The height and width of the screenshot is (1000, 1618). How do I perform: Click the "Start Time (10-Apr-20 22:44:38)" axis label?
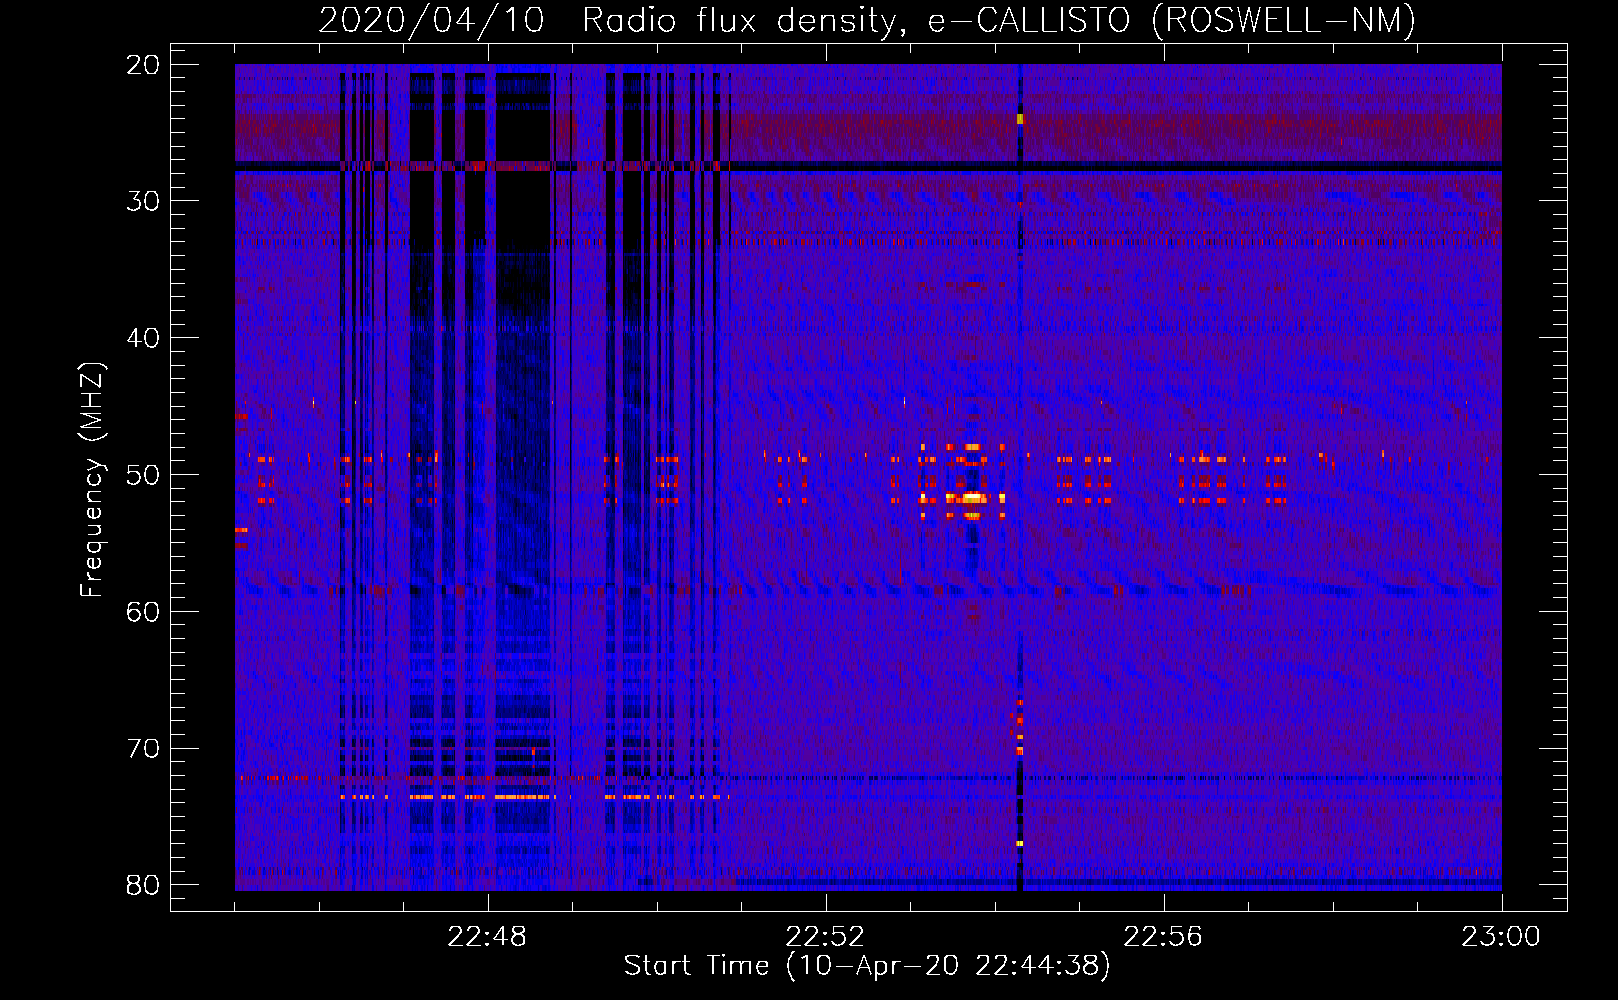tap(867, 966)
